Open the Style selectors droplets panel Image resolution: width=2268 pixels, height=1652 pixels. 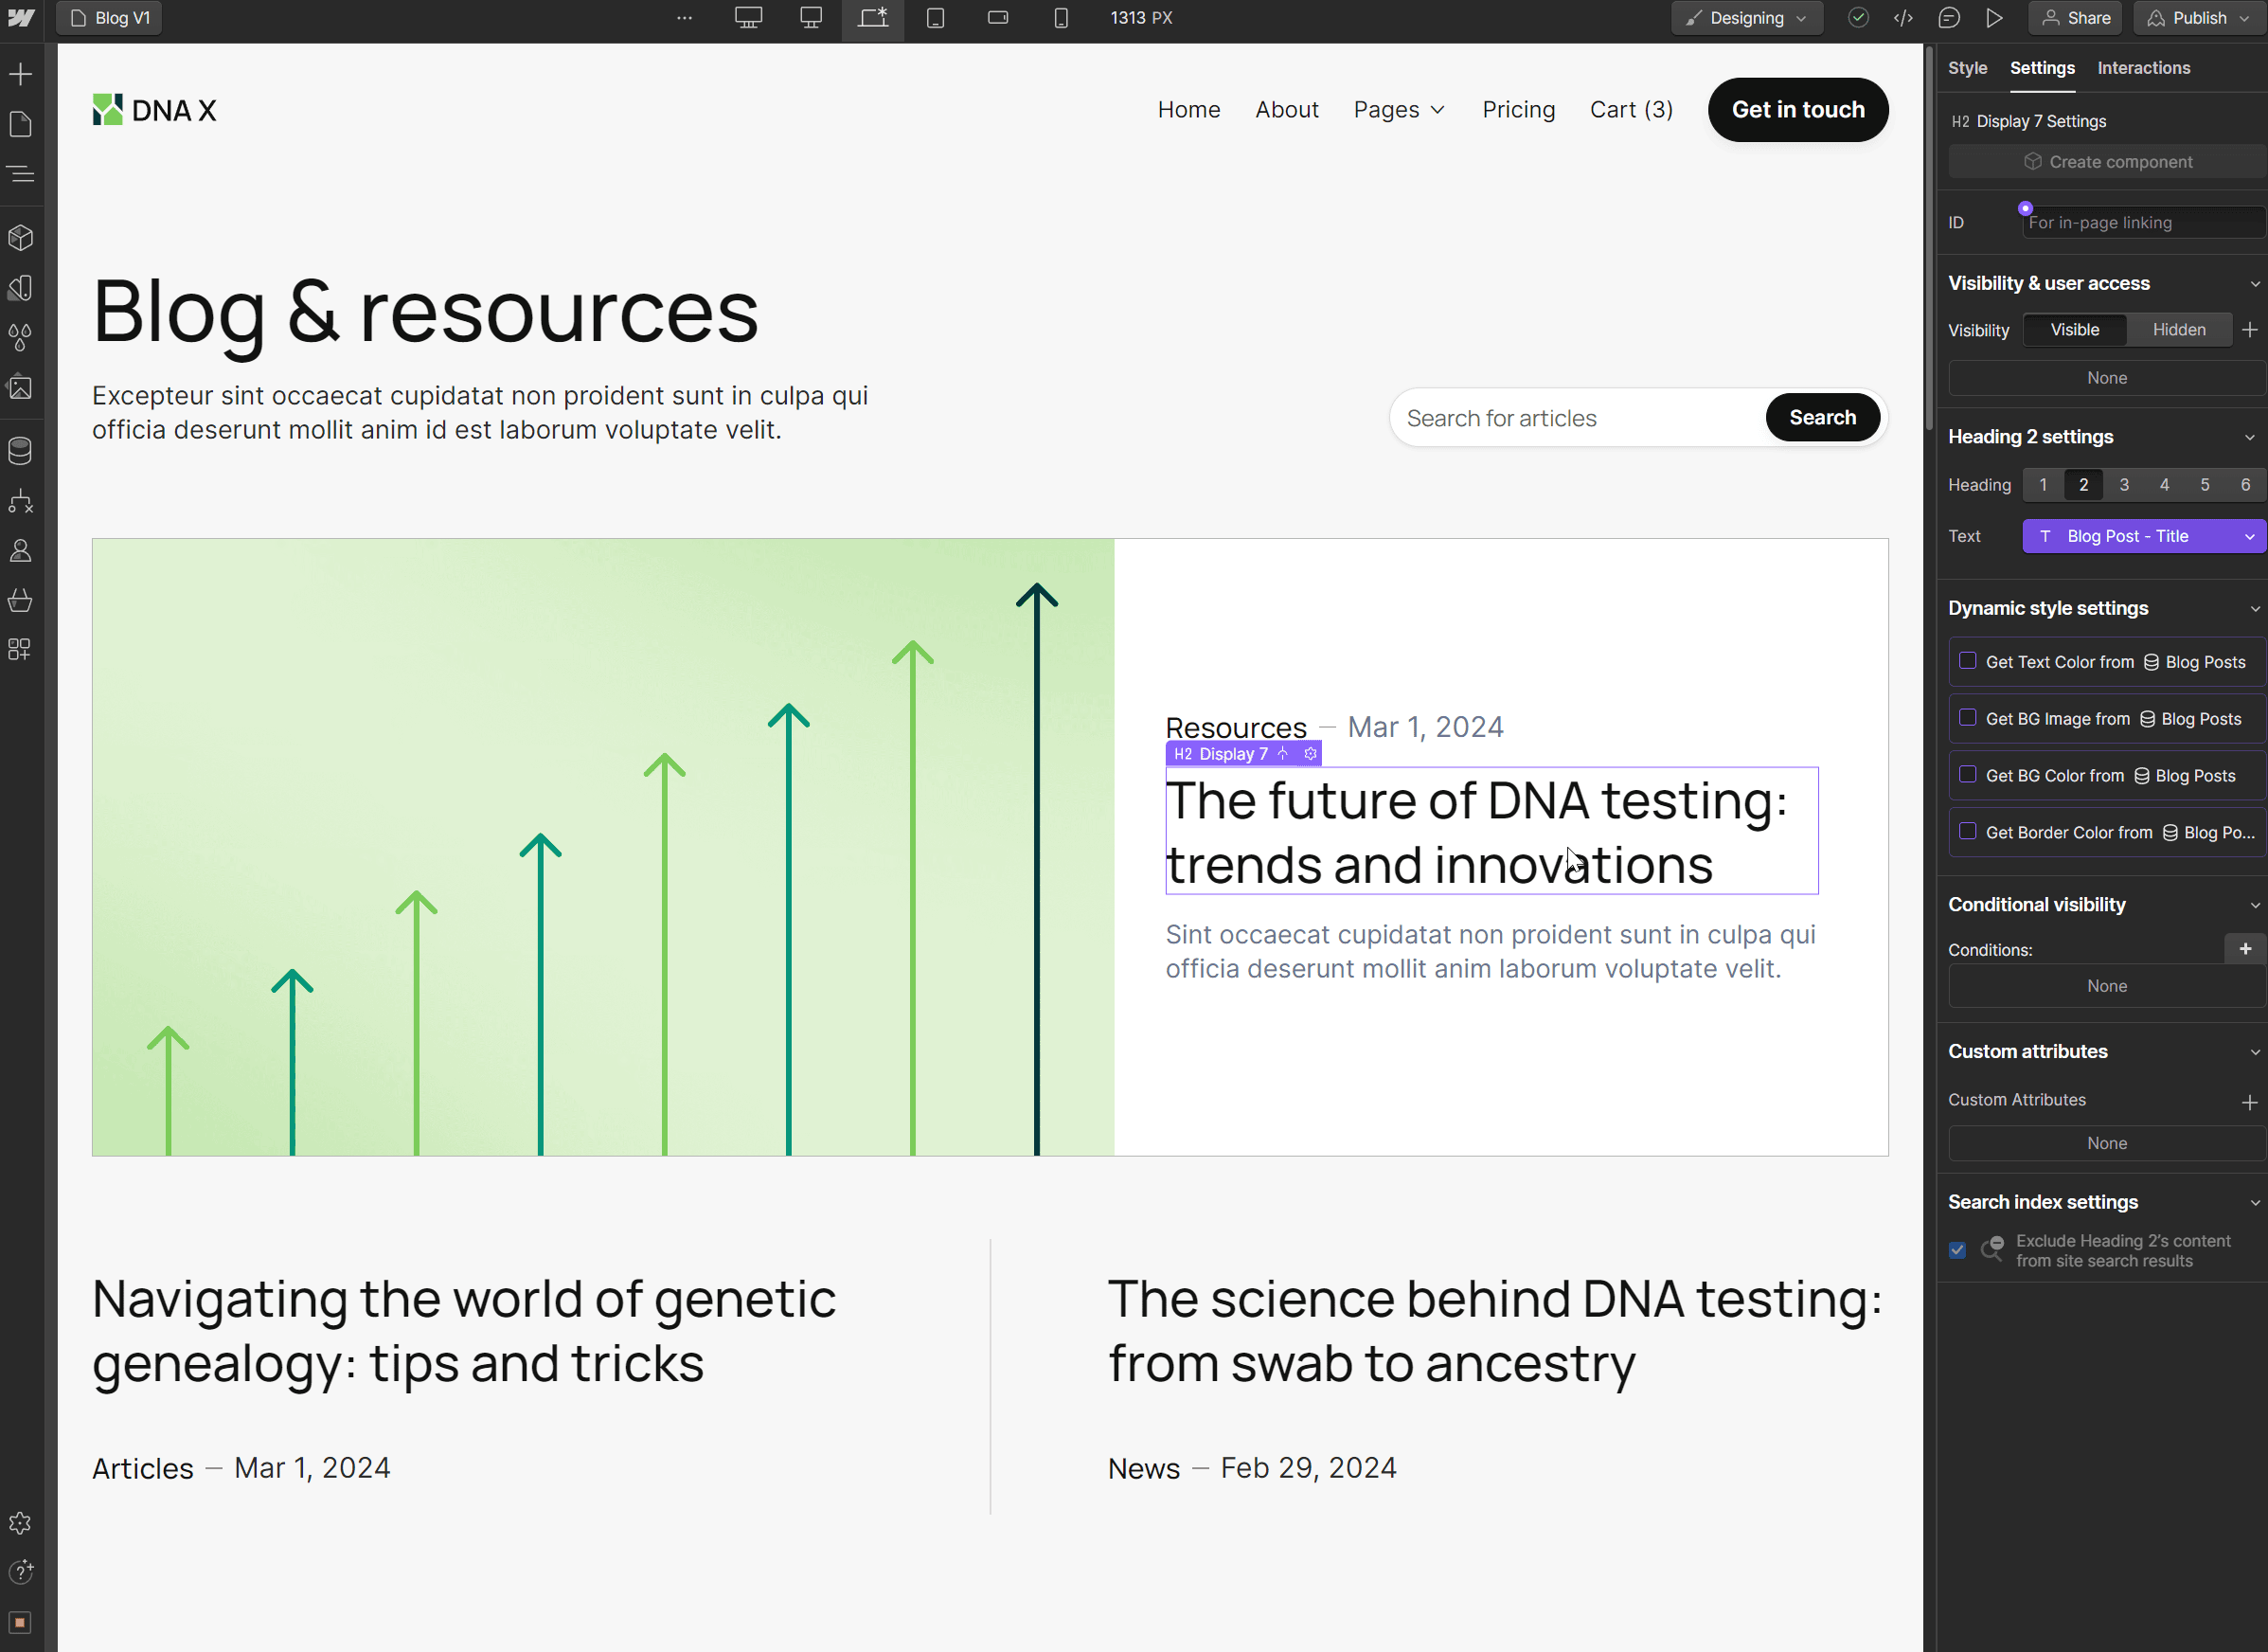pyautogui.click(x=21, y=338)
